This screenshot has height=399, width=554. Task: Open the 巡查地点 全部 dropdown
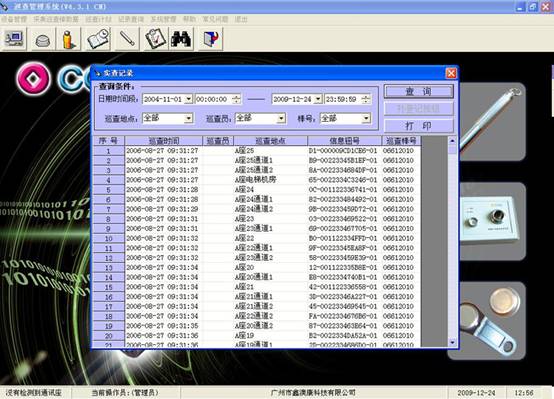point(189,118)
